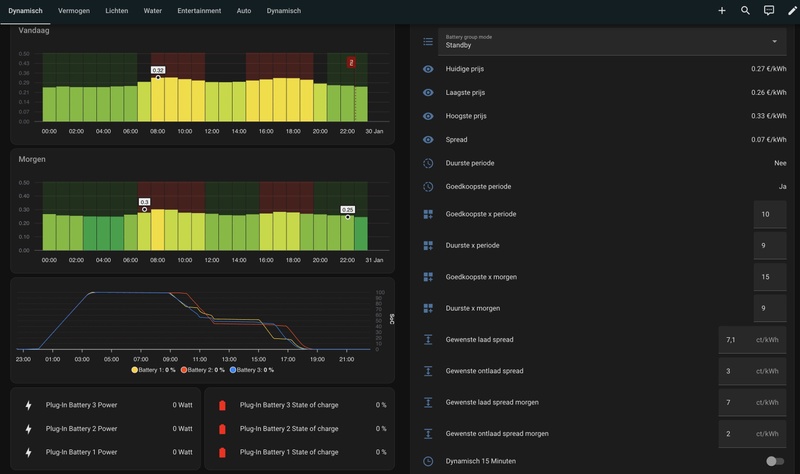Click red battery icon for Battery 1 State of charge

coord(222,451)
